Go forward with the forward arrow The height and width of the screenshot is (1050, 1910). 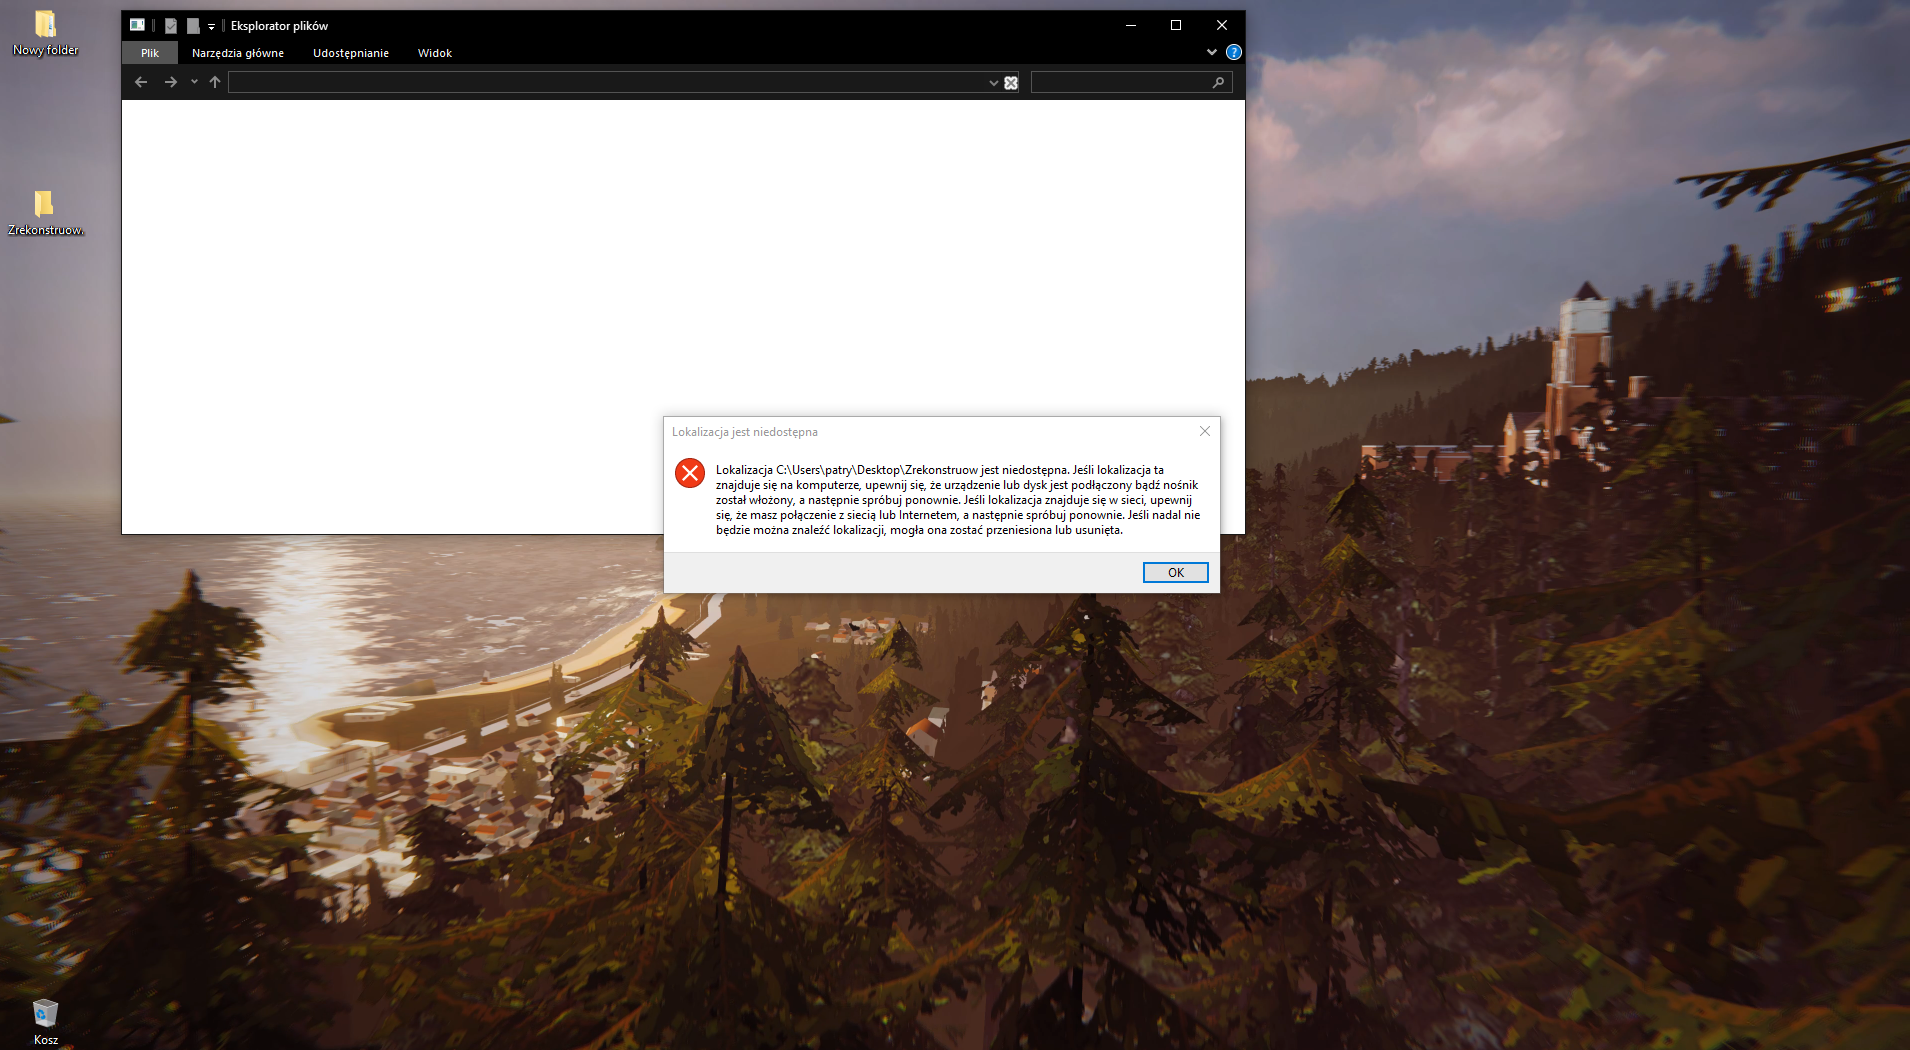click(x=171, y=82)
